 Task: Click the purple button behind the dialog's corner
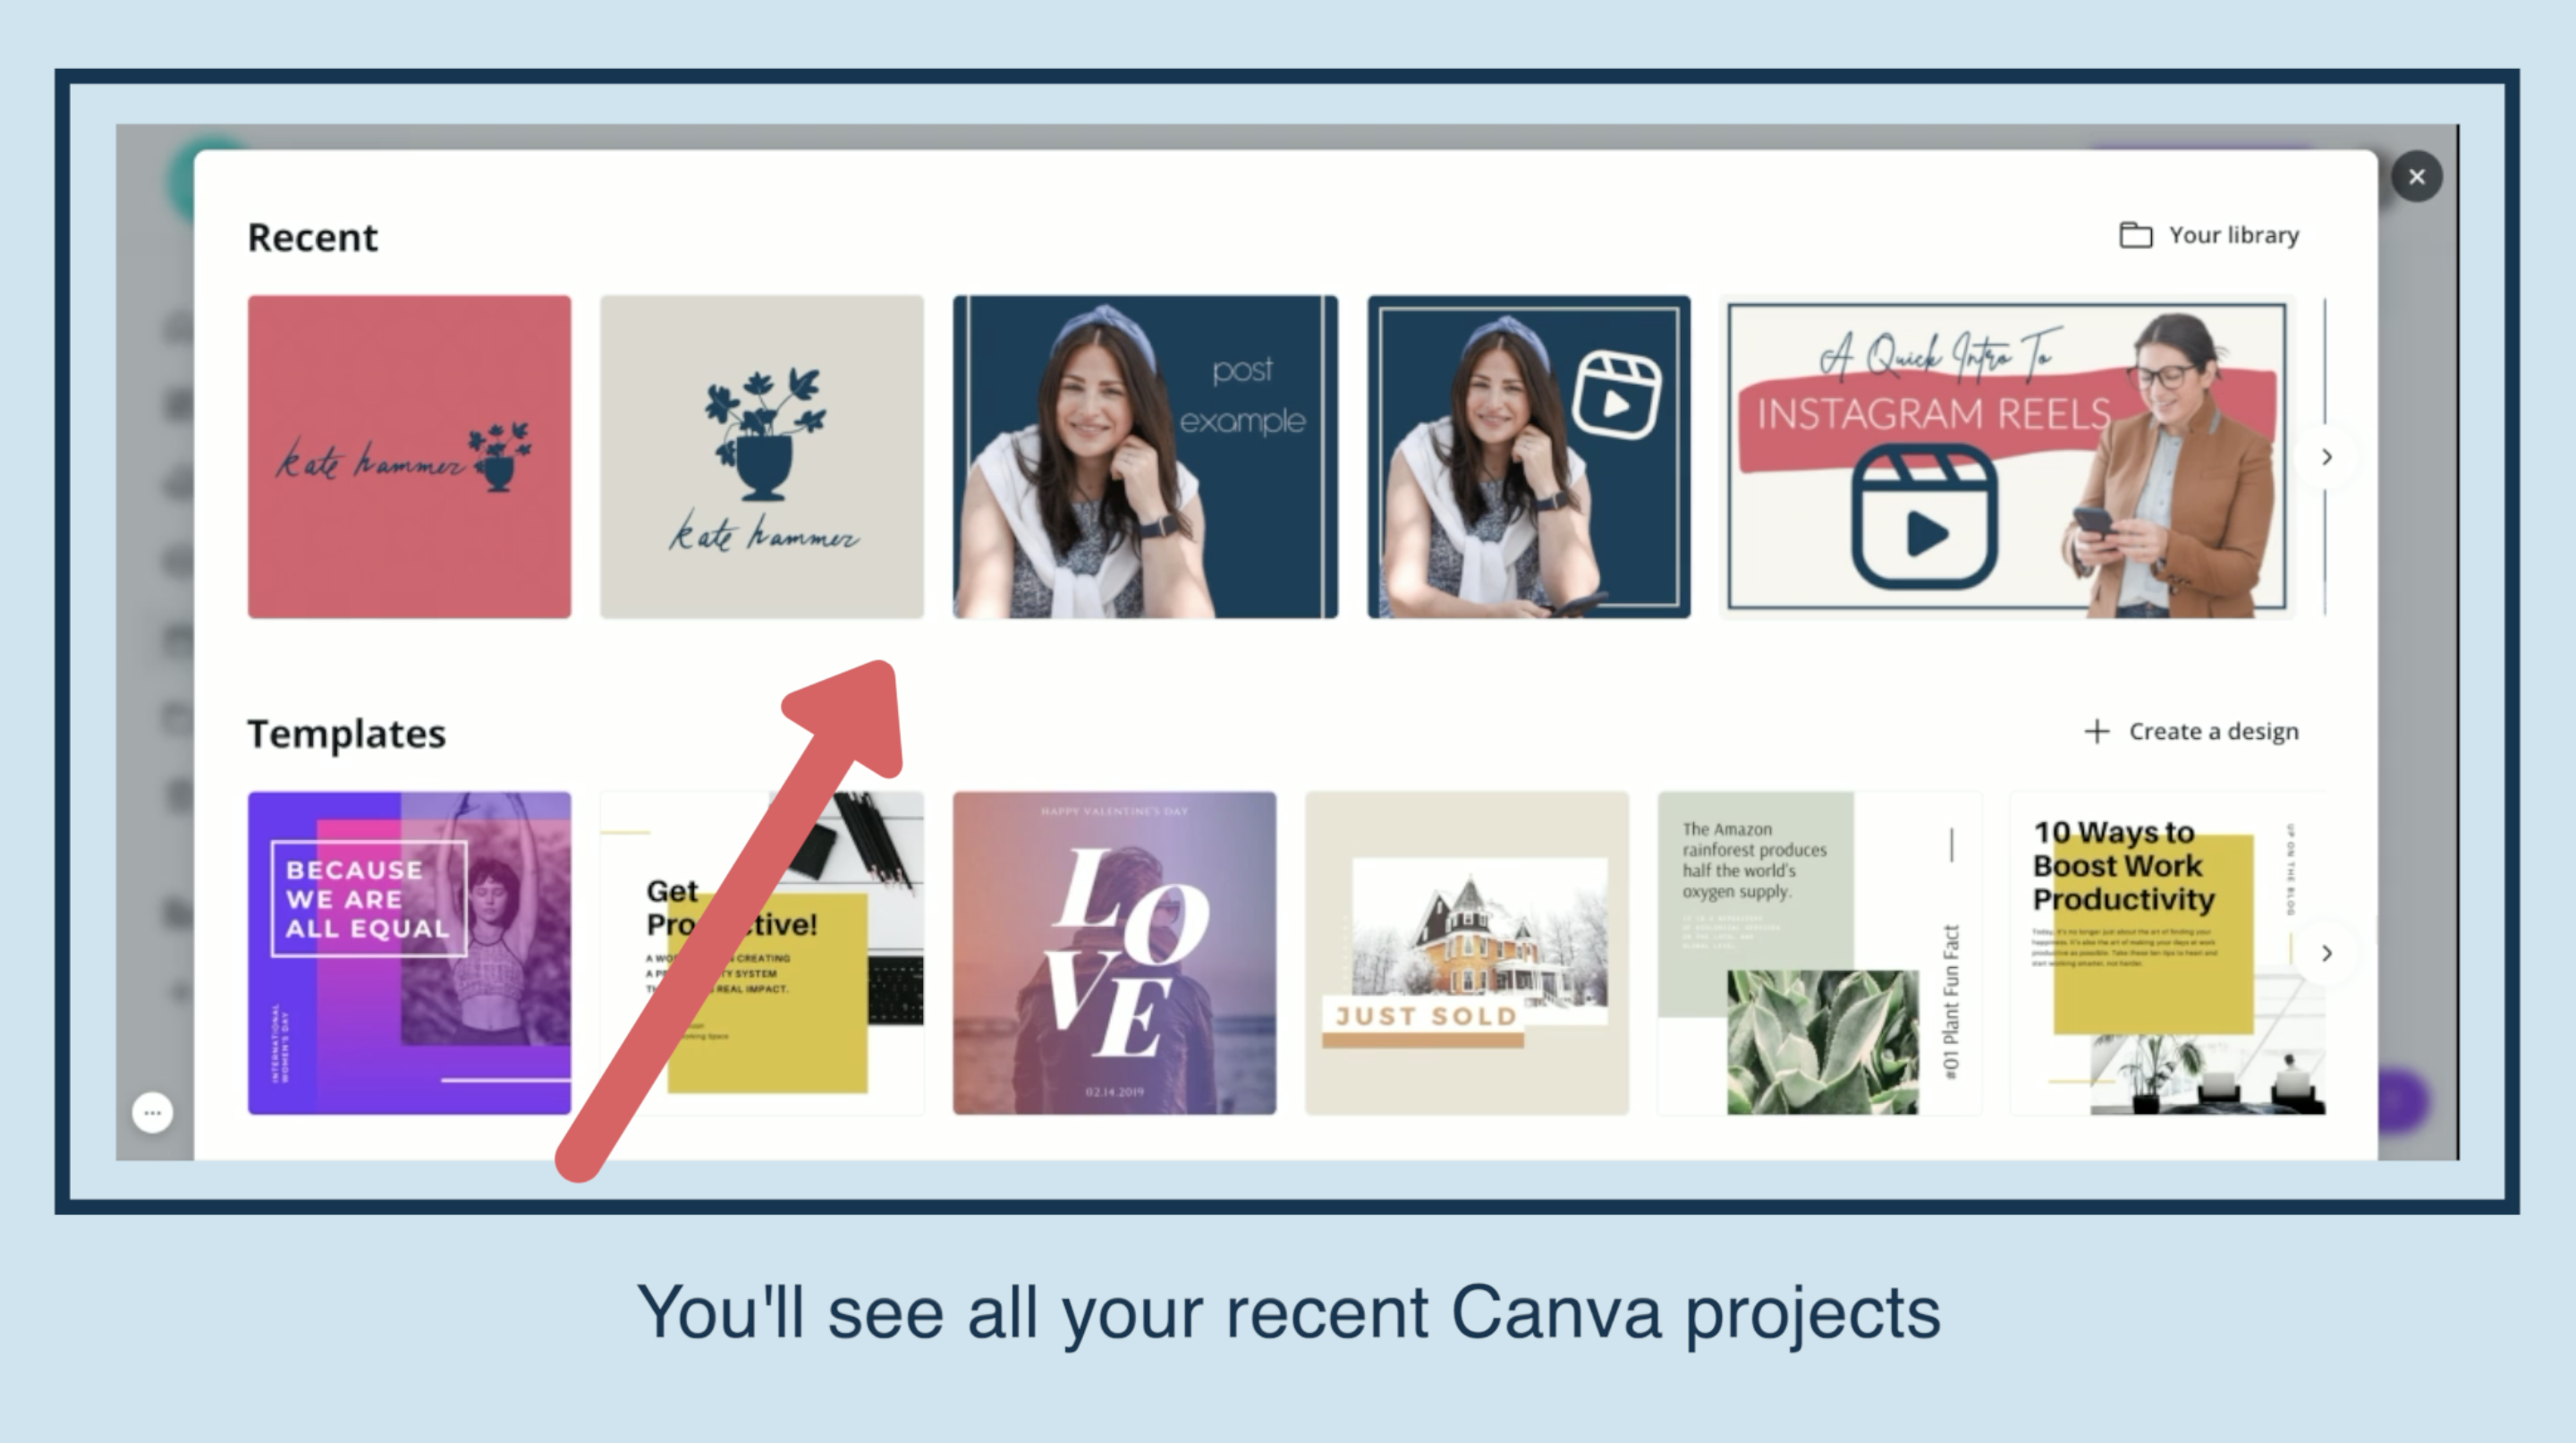click(2403, 1100)
